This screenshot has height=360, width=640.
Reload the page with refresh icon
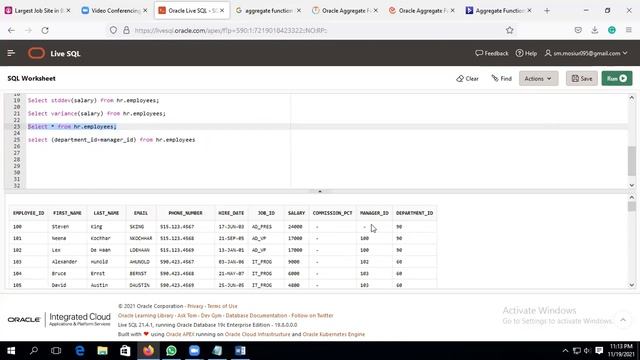click(x=45, y=30)
